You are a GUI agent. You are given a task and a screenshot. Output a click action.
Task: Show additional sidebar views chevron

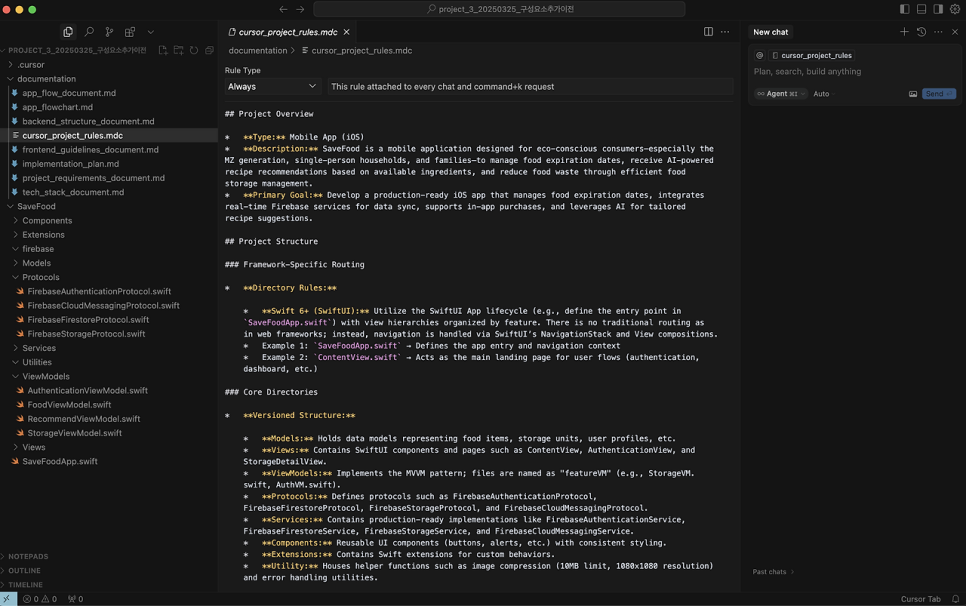[150, 32]
